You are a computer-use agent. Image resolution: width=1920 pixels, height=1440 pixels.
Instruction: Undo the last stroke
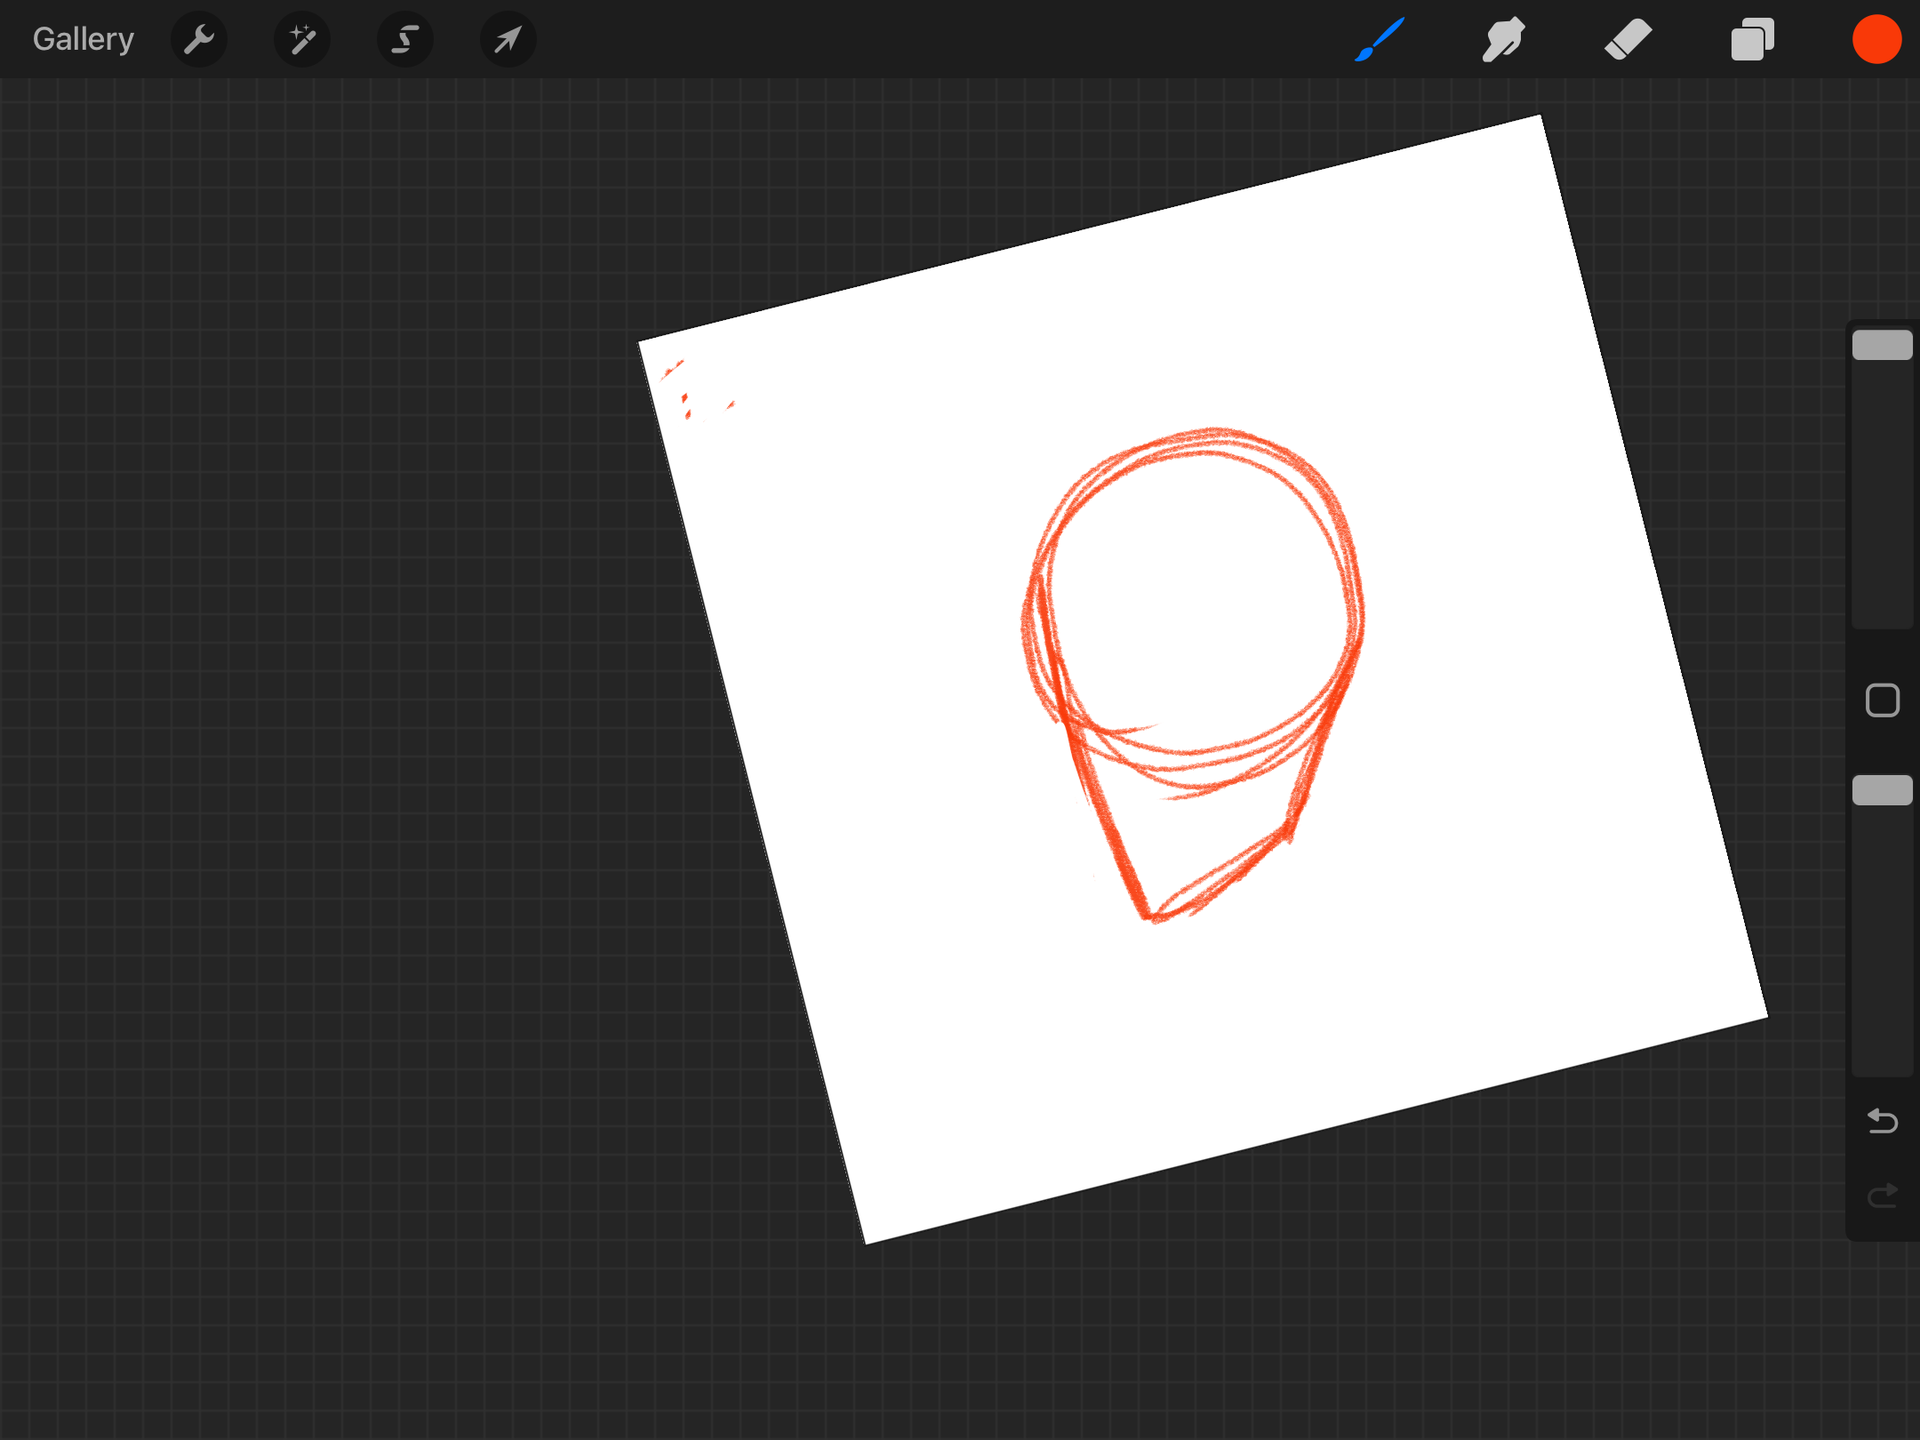tap(1882, 1121)
